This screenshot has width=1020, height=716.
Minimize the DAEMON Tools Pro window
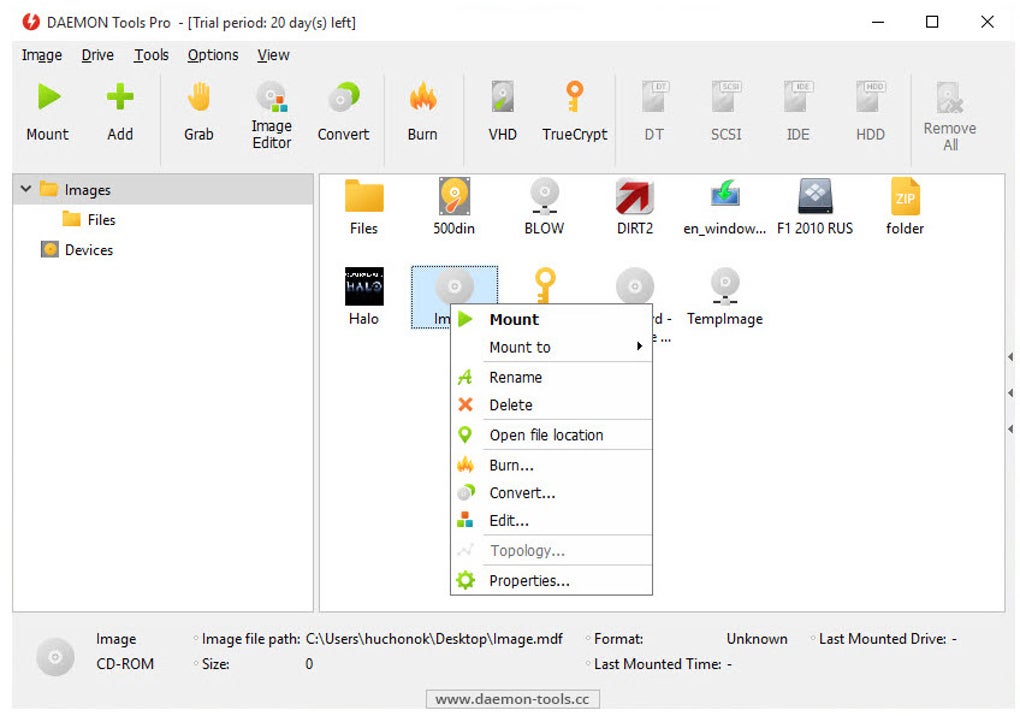coord(878,22)
